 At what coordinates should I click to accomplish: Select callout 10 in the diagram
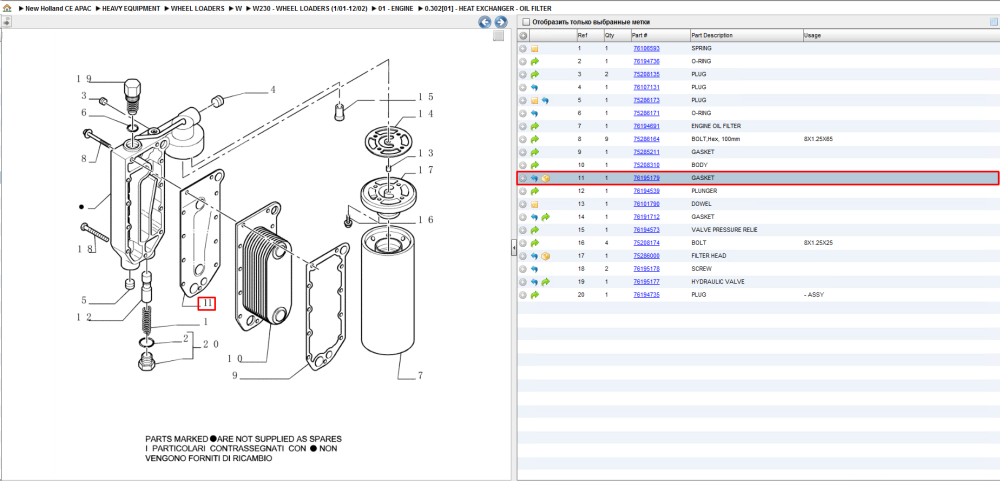235,359
